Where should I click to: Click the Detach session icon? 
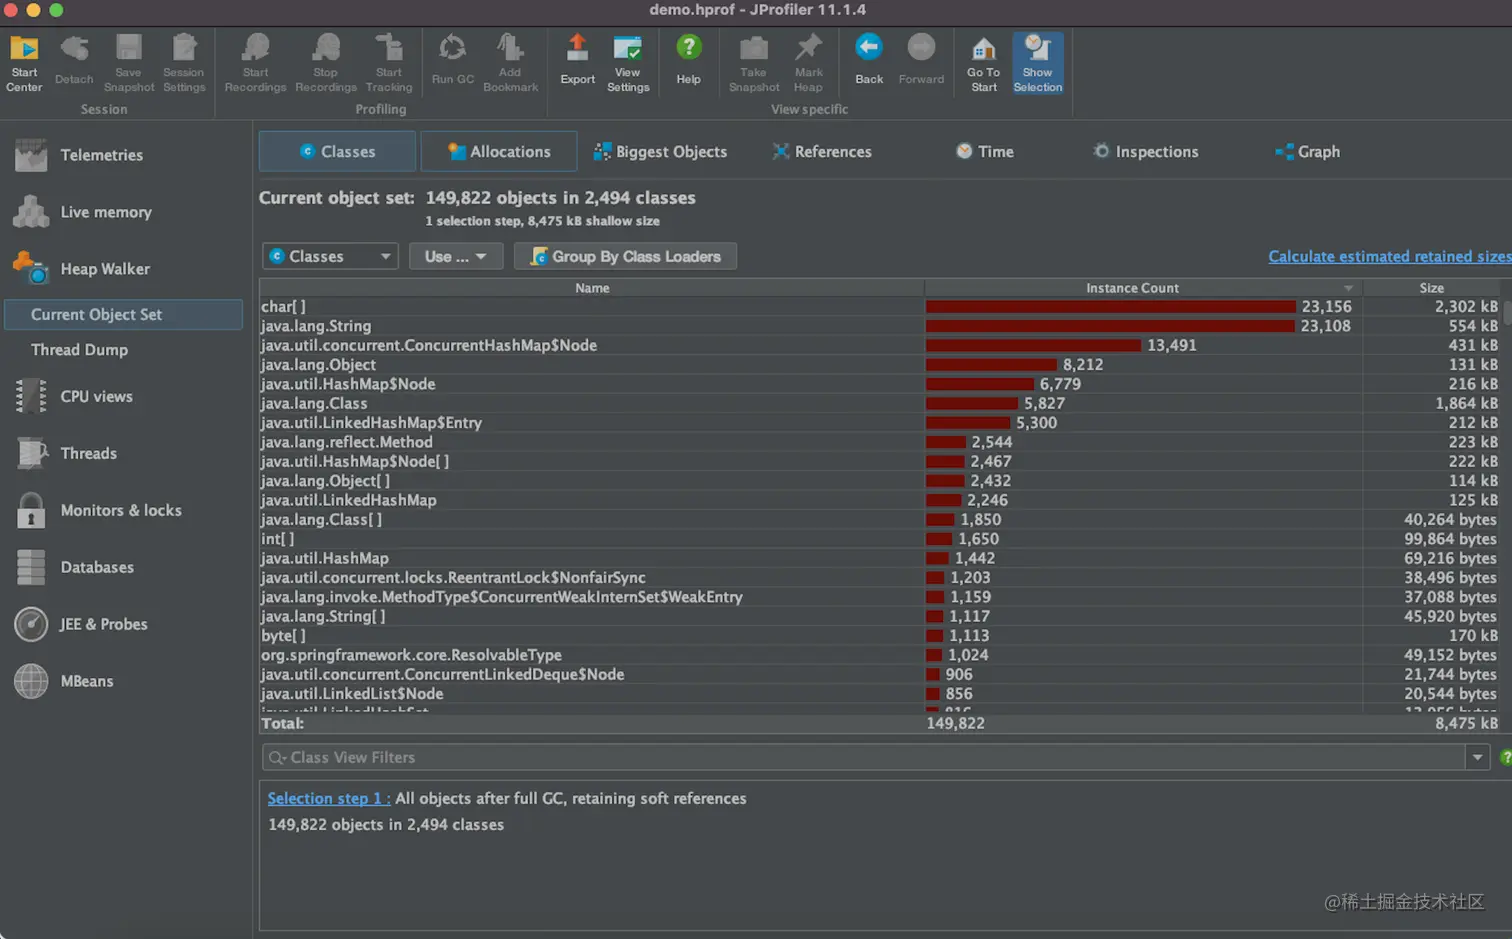pyautogui.click(x=74, y=60)
